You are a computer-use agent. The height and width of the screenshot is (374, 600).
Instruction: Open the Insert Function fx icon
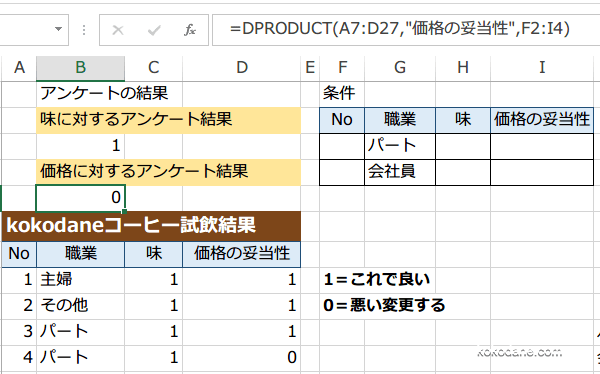click(x=190, y=29)
